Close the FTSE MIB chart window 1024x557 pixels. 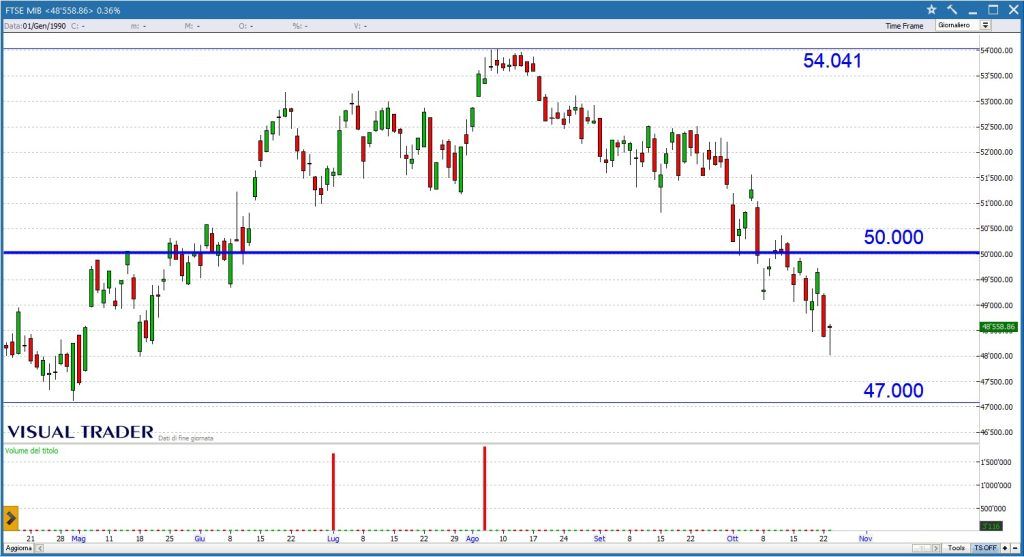click(1013, 10)
